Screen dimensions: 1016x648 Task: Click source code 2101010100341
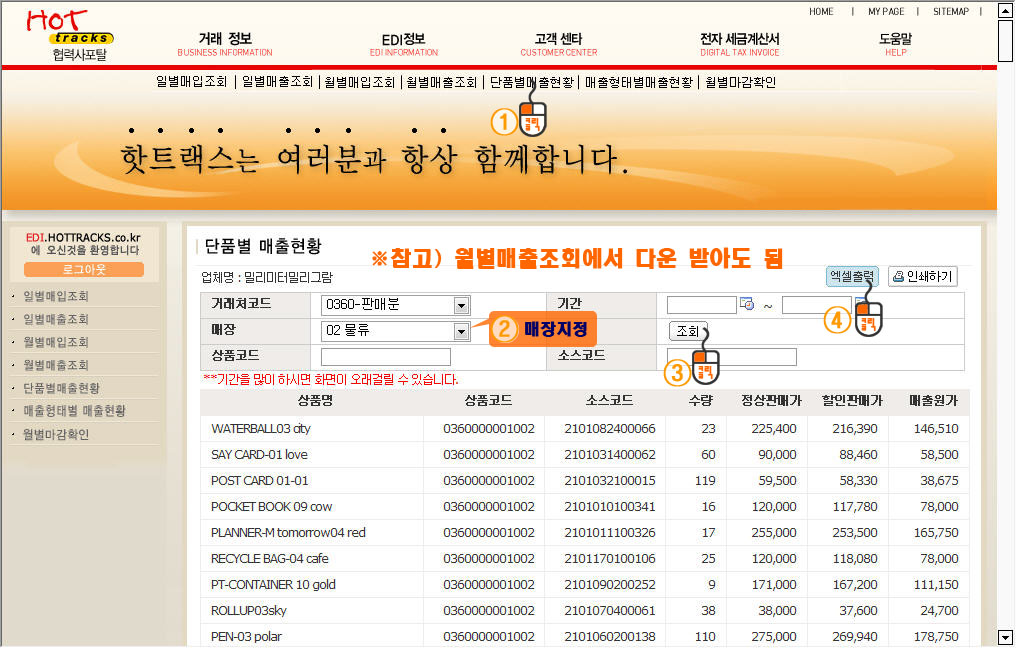click(610, 507)
